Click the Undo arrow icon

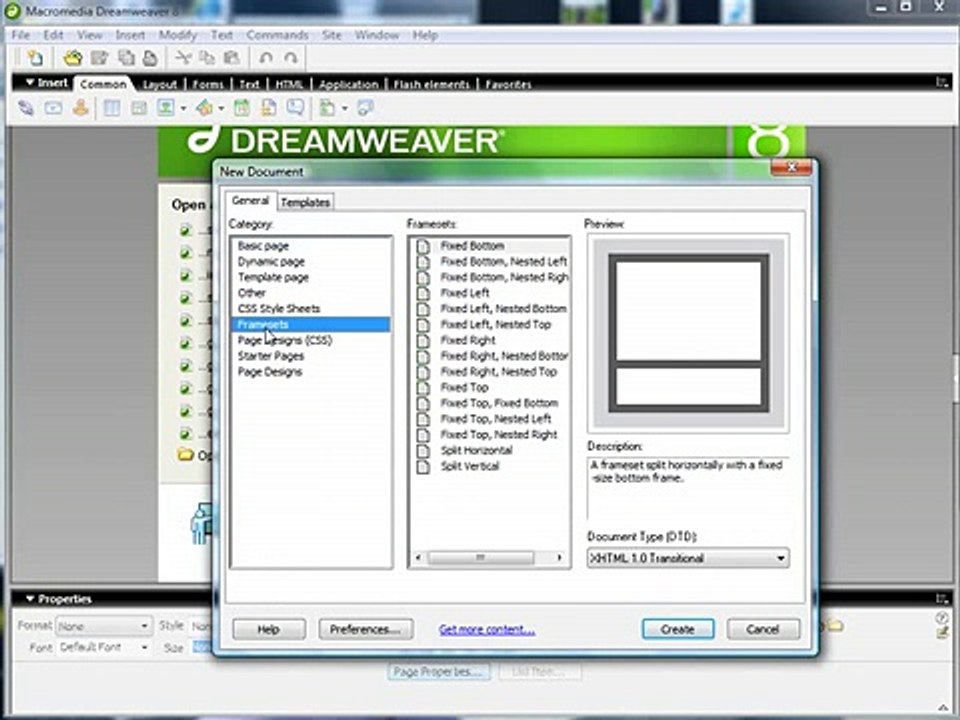tap(266, 58)
